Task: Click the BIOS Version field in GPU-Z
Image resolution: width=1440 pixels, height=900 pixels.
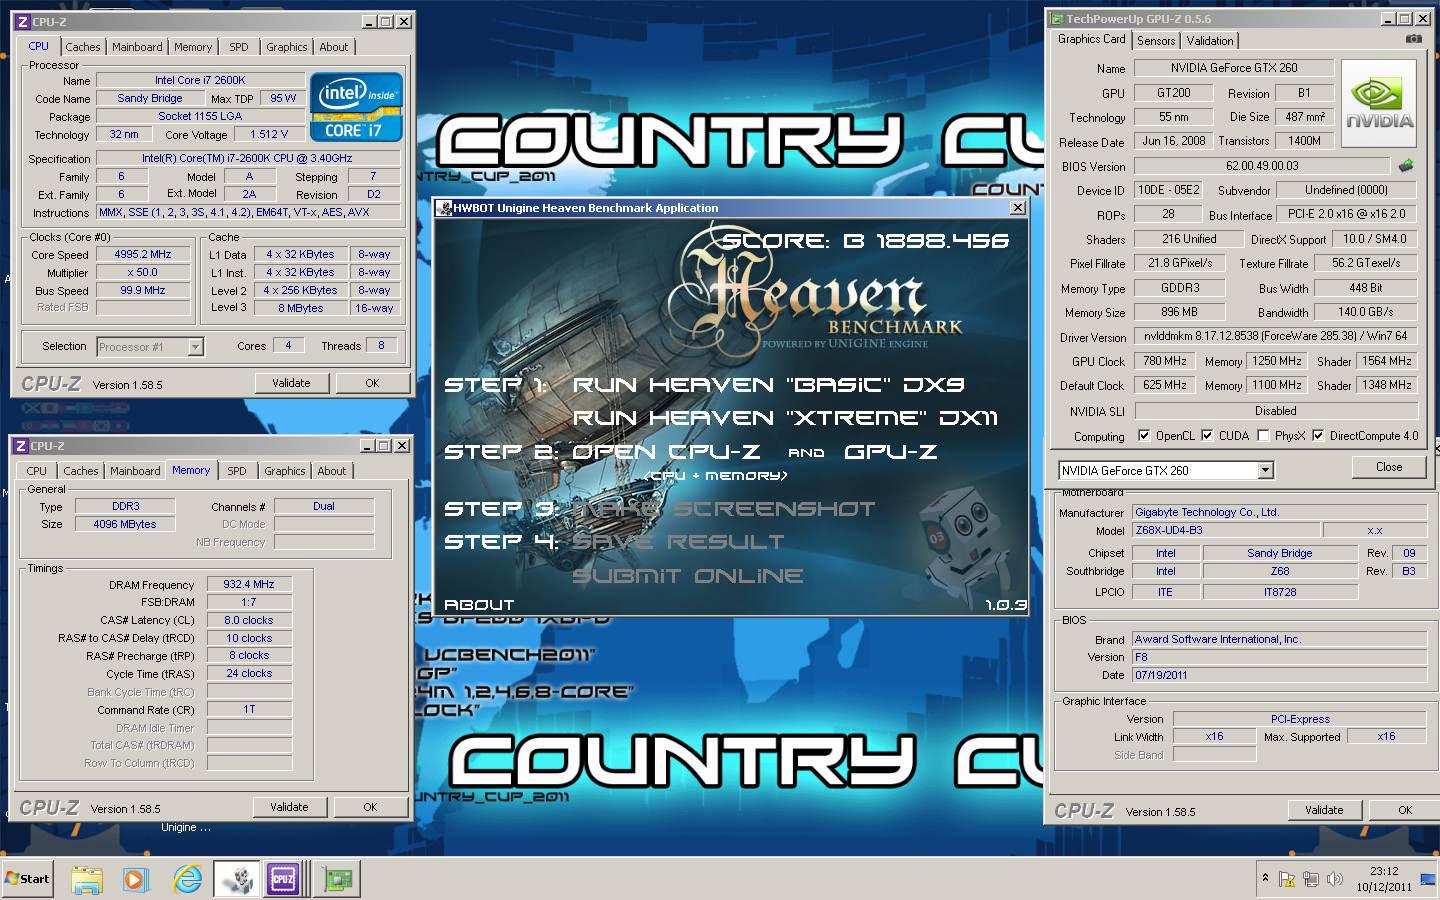Action: tap(1262, 166)
